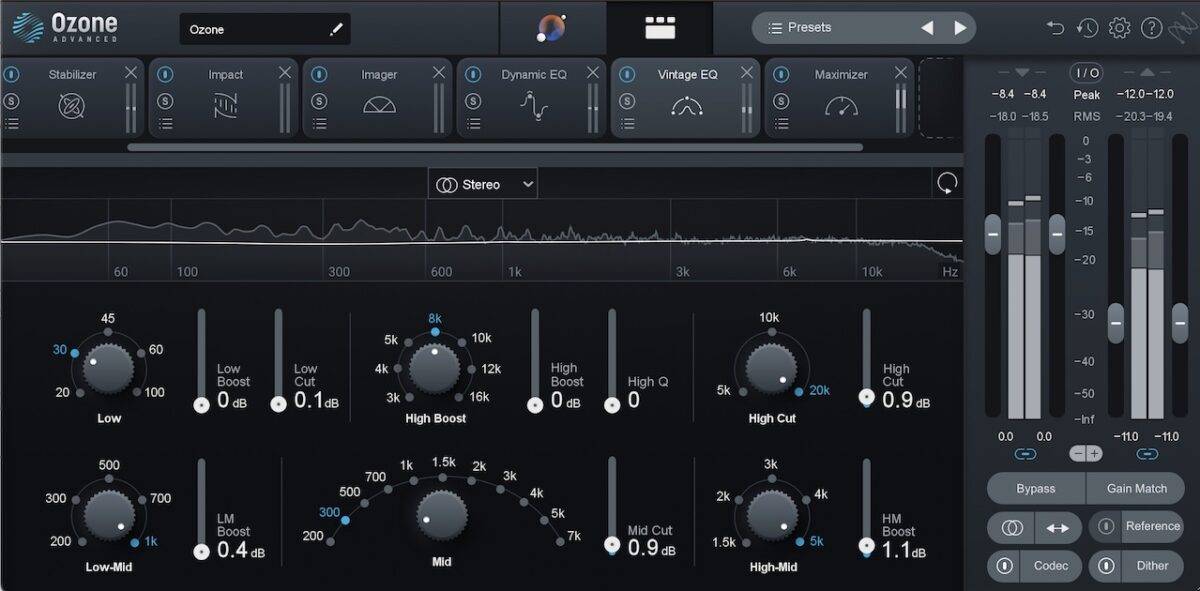Rename preset using the pencil icon
Viewport: 1200px width, 591px height.
[336, 29]
